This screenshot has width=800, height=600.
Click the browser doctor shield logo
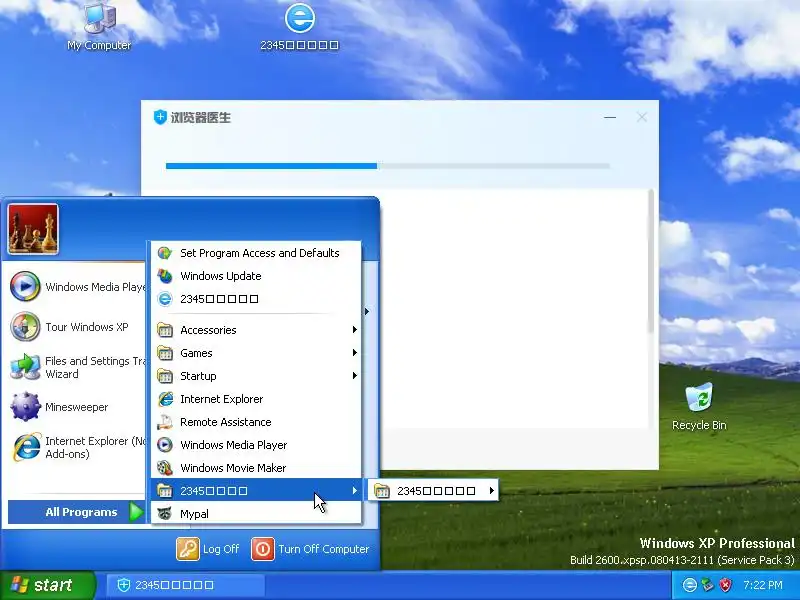point(160,117)
